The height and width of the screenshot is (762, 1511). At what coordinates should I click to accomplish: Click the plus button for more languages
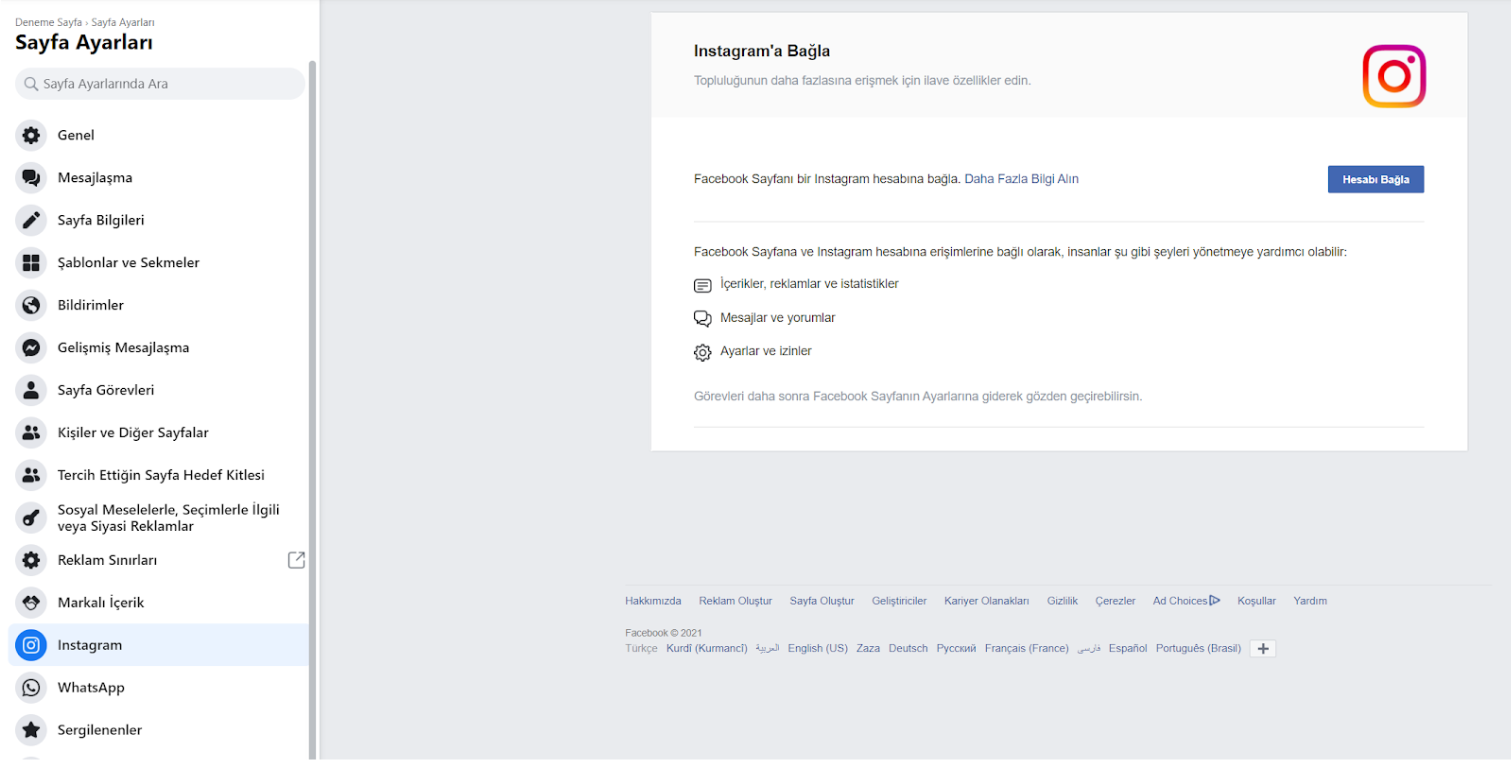[x=1263, y=649]
